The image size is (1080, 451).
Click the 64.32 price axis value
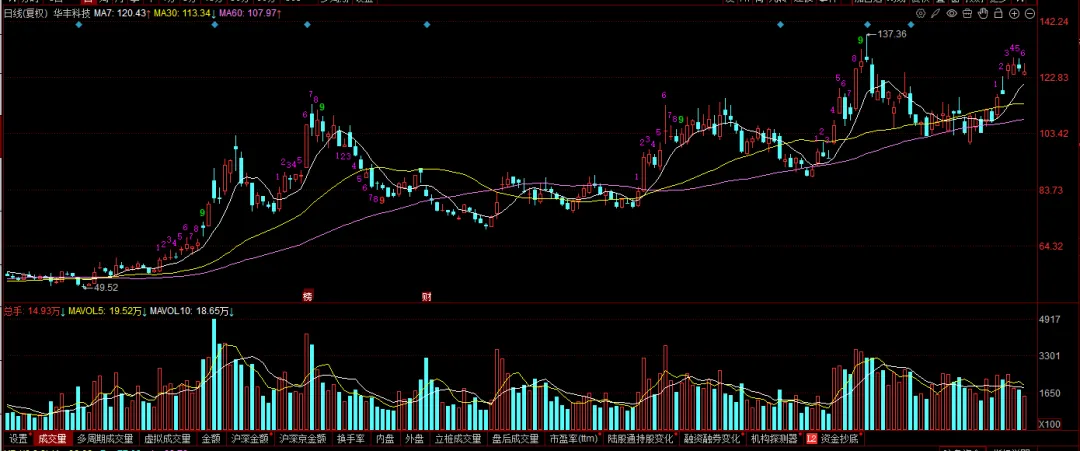(x=1052, y=246)
